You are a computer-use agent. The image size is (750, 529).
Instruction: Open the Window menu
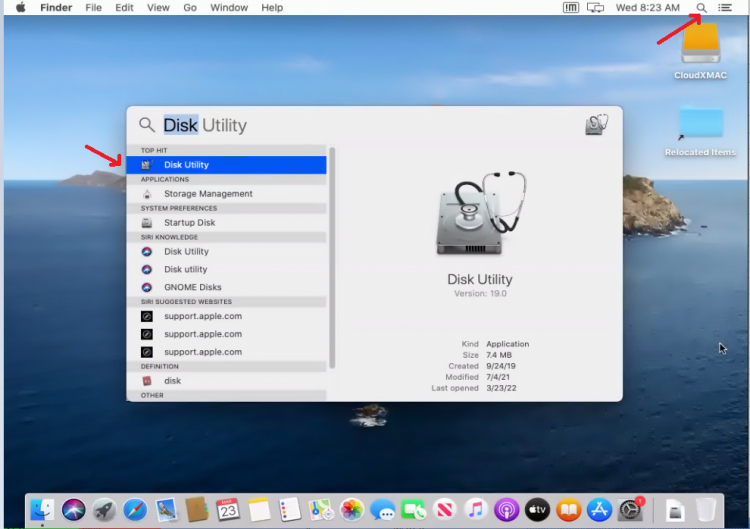229,8
